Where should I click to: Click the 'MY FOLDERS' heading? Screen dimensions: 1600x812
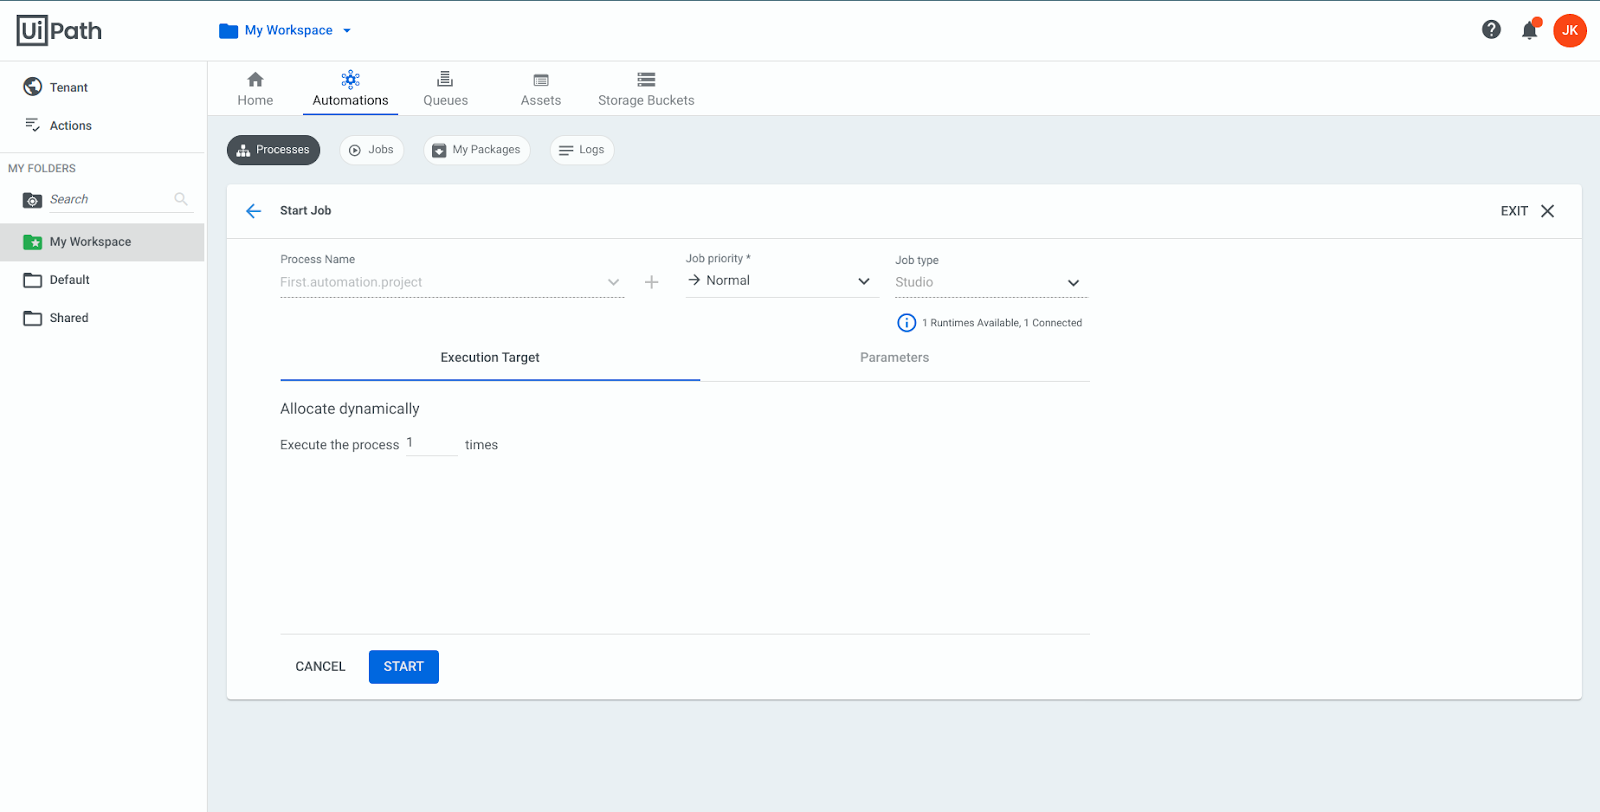tap(42, 168)
